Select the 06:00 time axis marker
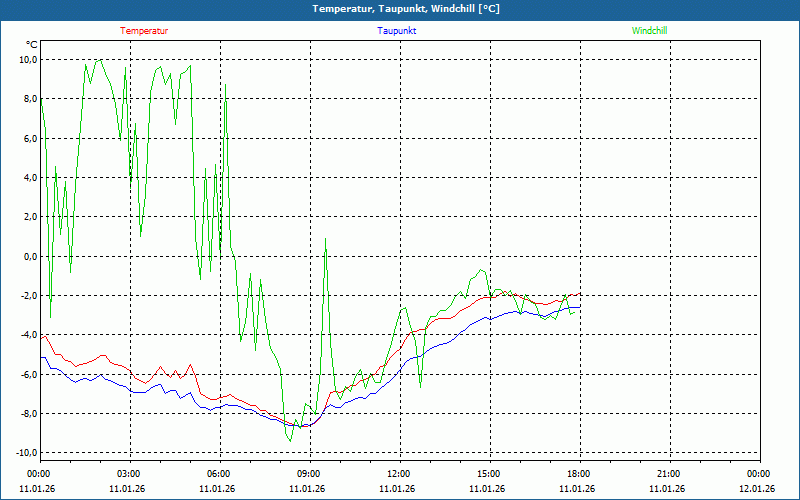 [219, 474]
